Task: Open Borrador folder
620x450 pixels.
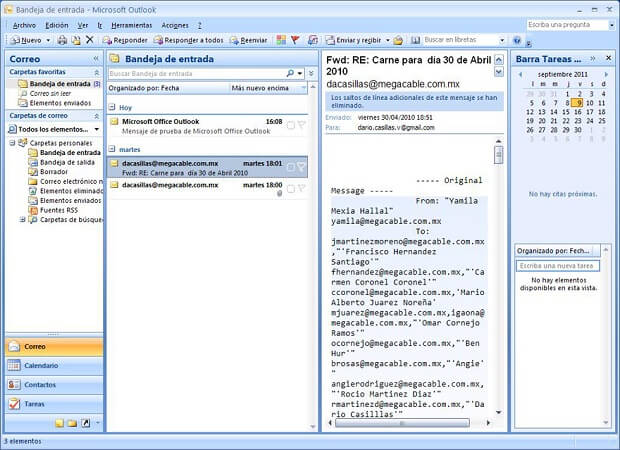Action: [49, 172]
